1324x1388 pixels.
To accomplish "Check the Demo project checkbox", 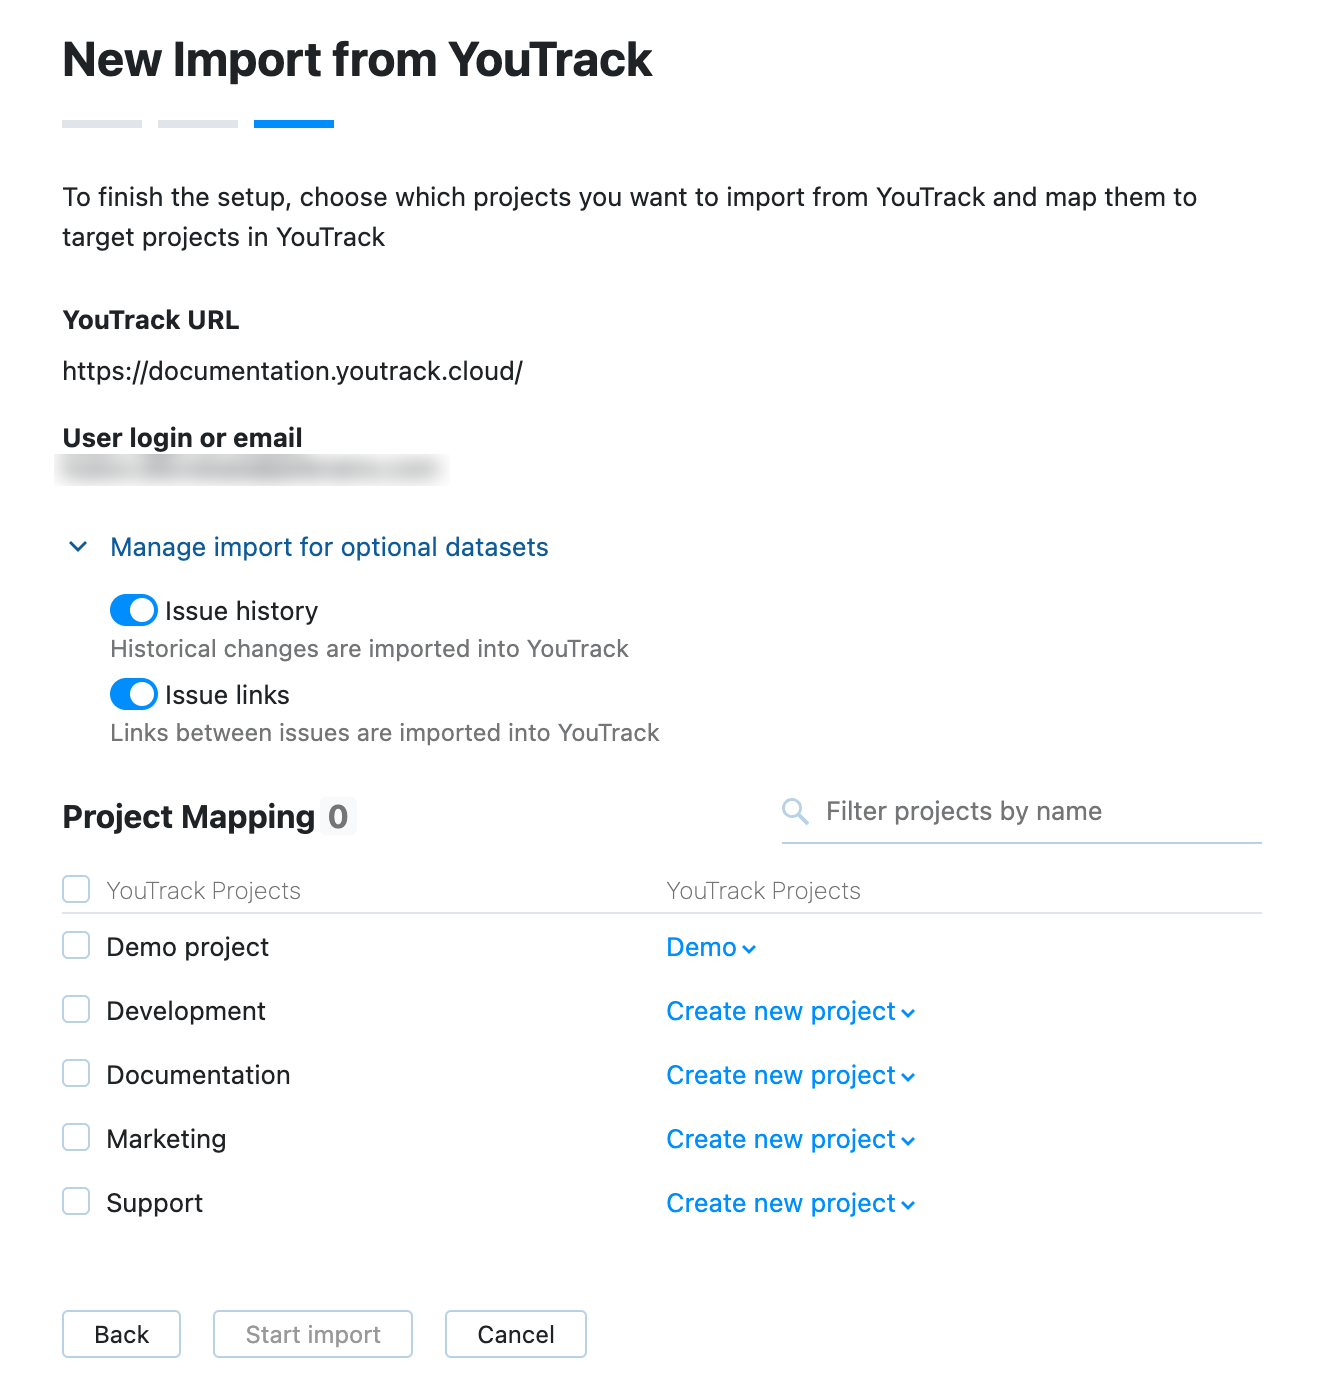I will [x=75, y=945].
